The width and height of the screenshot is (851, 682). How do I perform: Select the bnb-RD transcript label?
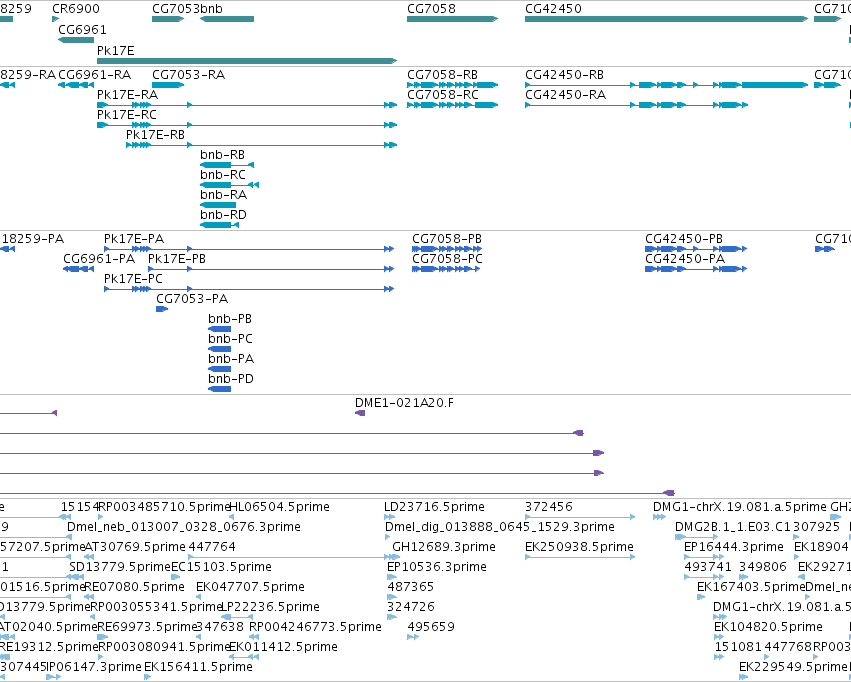224,214
